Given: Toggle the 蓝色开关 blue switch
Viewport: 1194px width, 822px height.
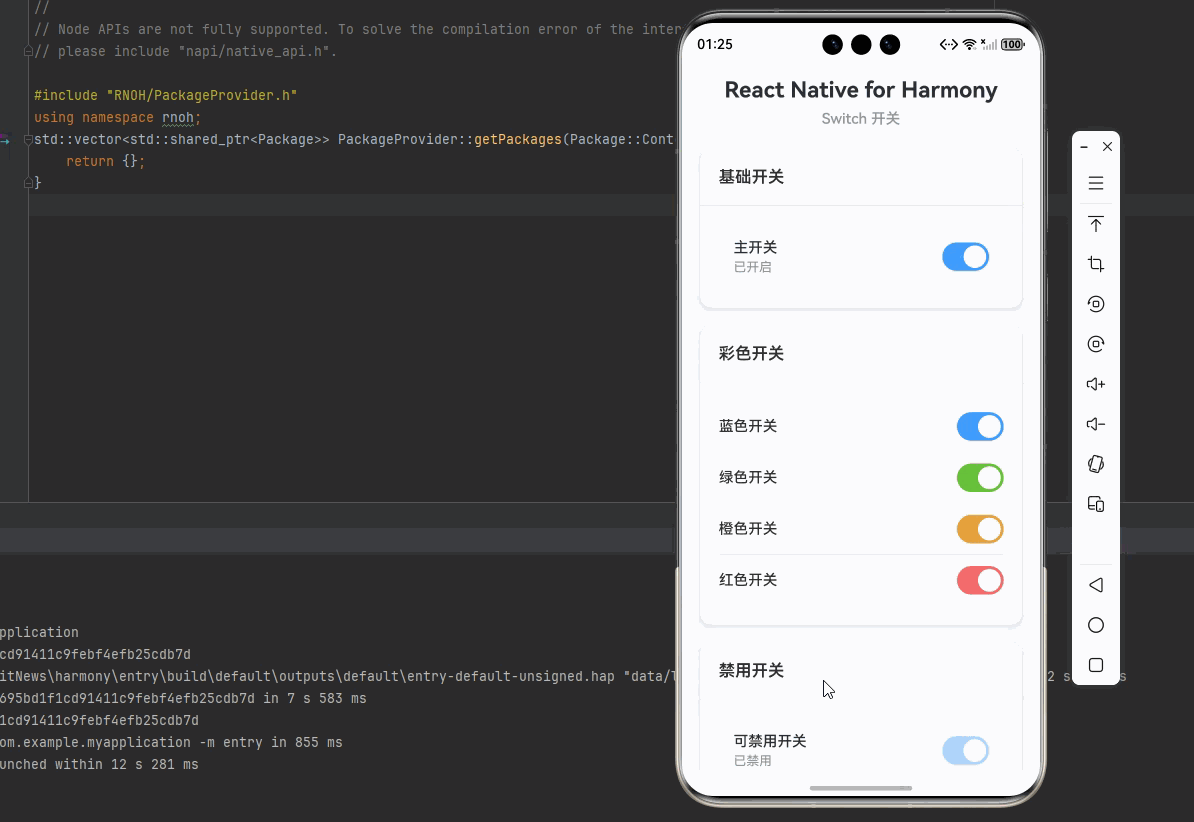Looking at the screenshot, I should [x=980, y=427].
